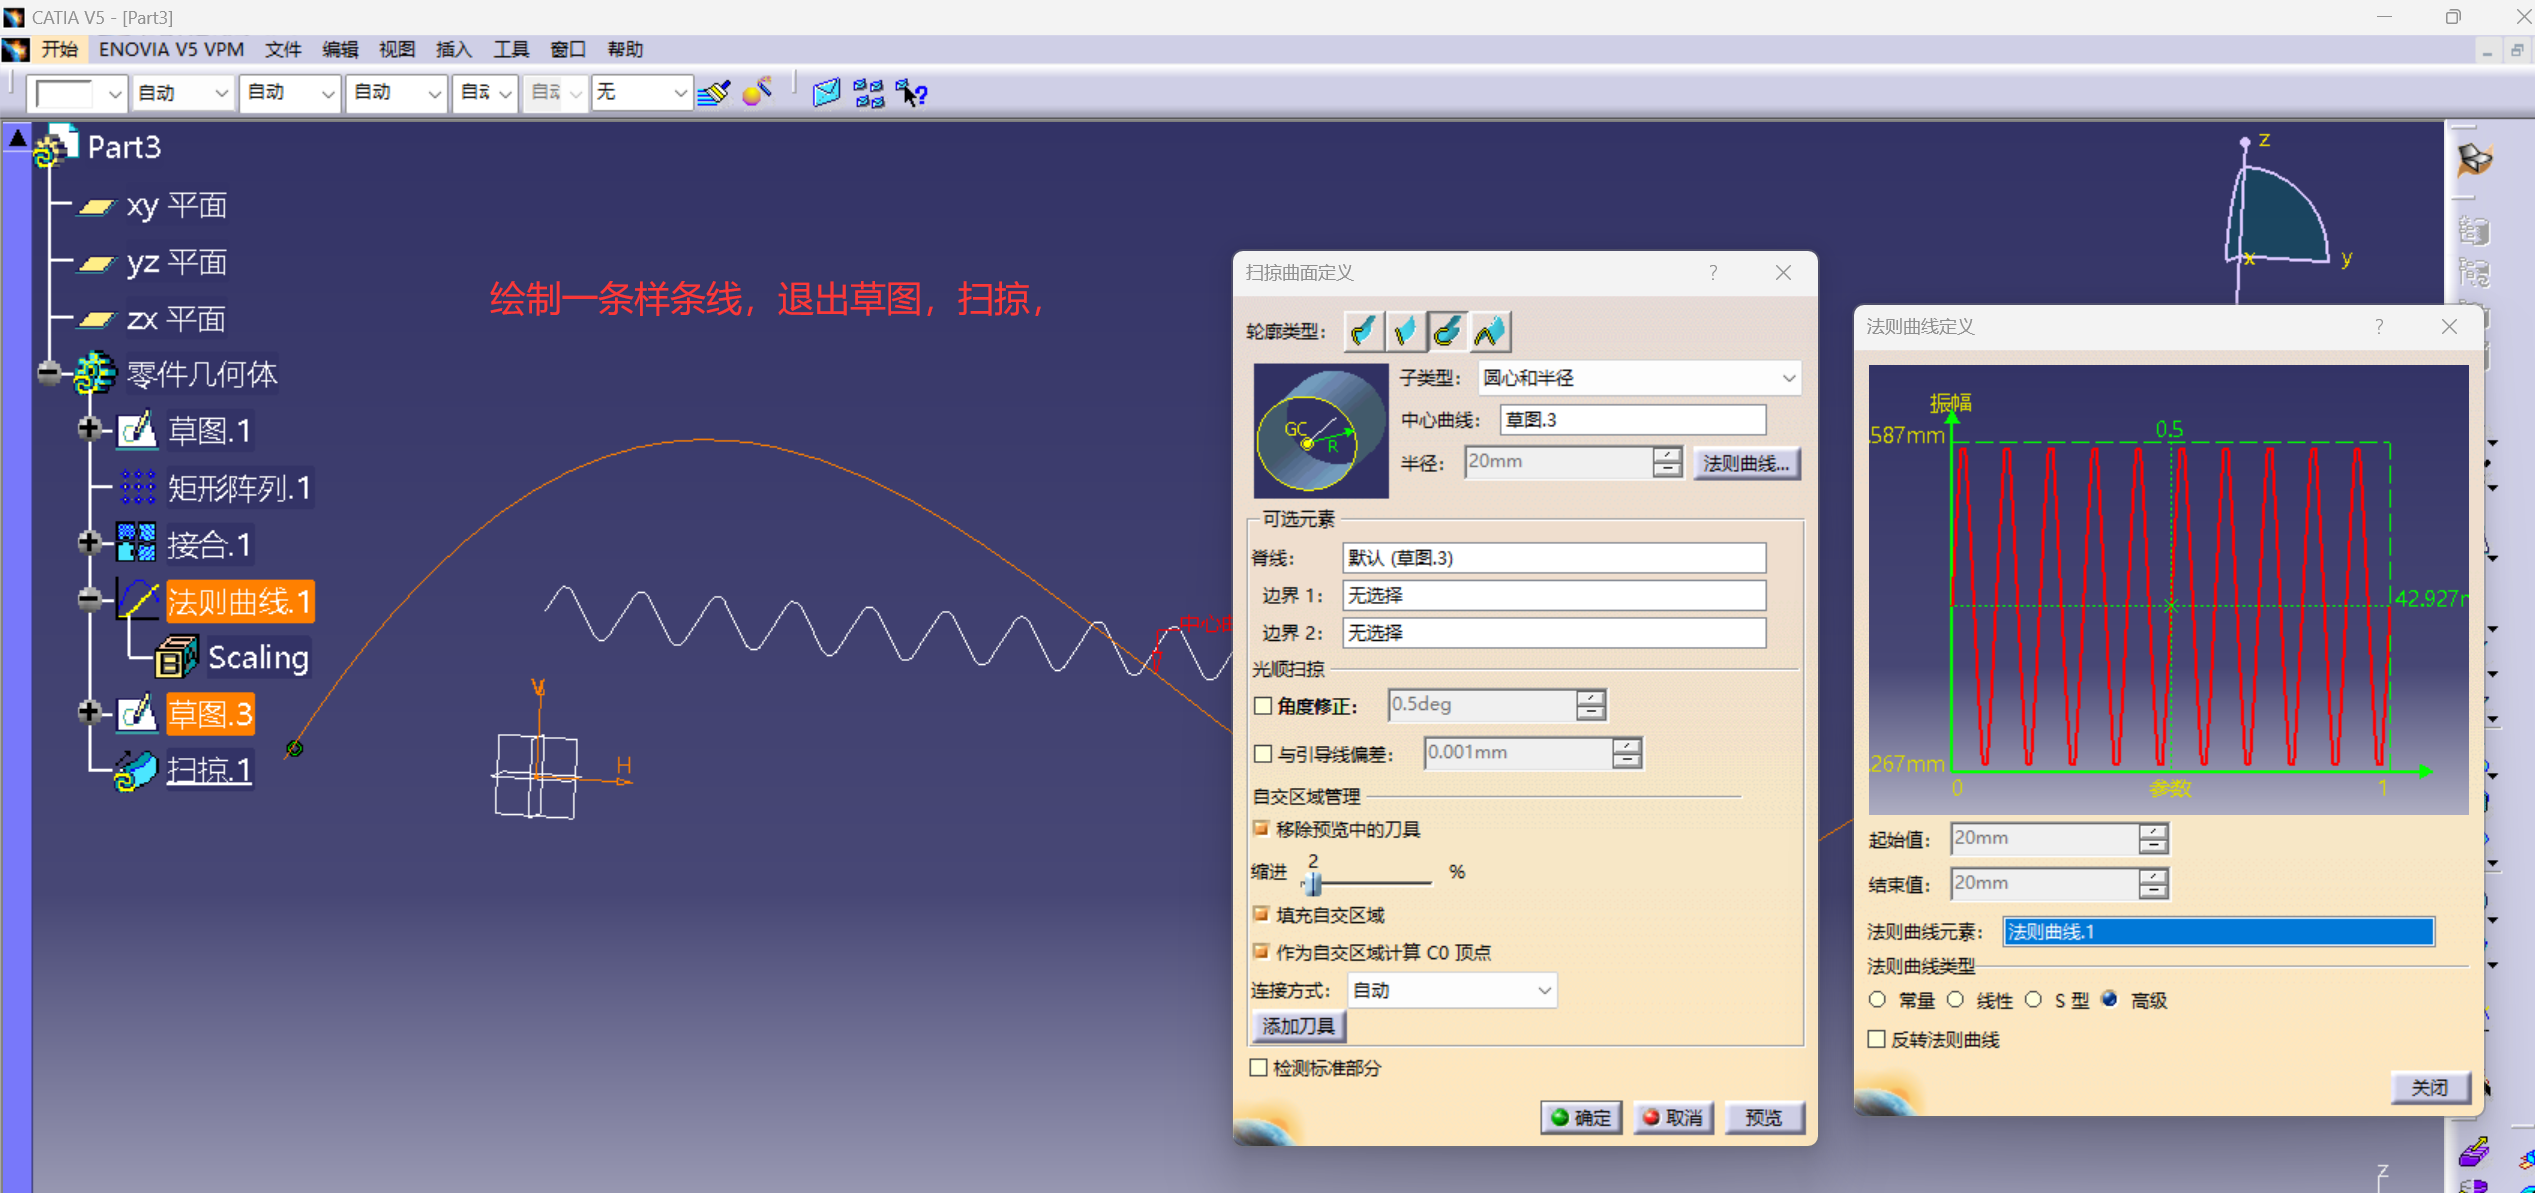This screenshot has height=1193, width=2535.
Task: Open the 插入 menu
Action: coord(453,49)
